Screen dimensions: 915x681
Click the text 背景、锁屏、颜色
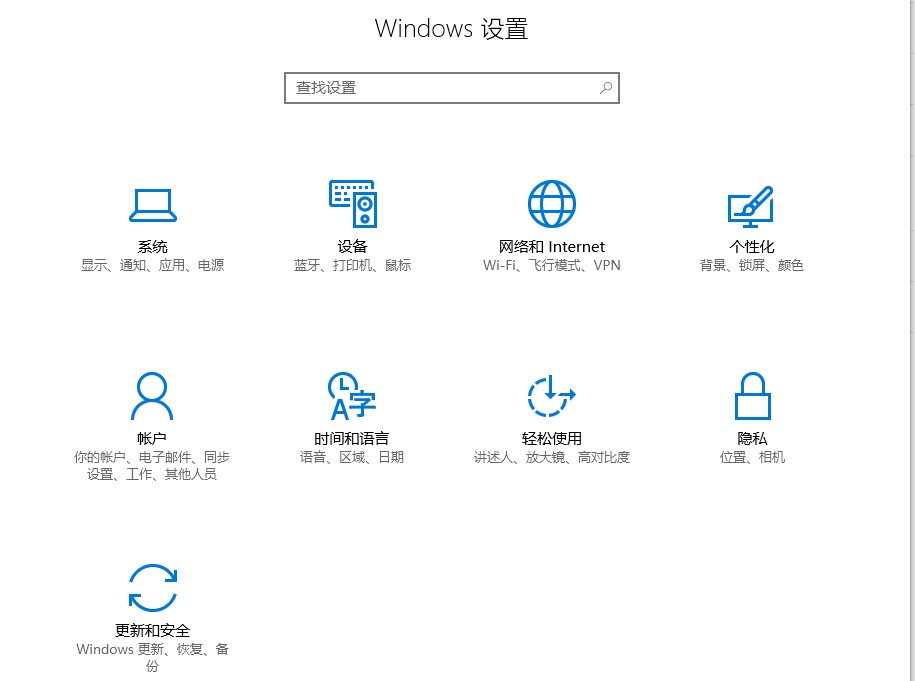(x=752, y=266)
